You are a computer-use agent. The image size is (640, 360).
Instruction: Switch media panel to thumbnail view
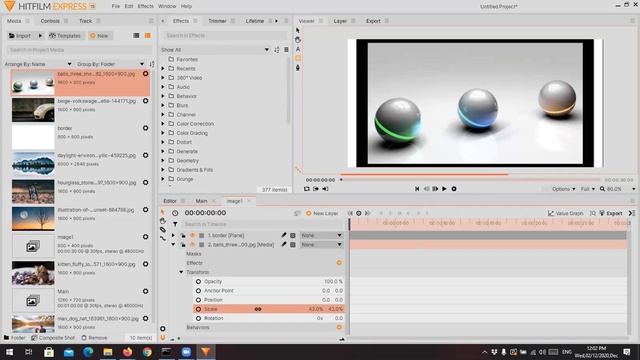(147, 36)
